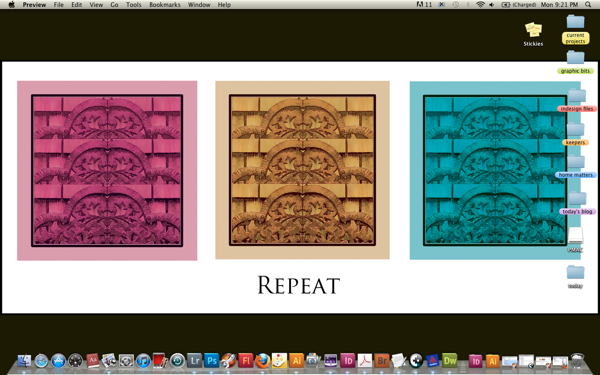Open the printer utility dock icon
Screen dimensions: 600x375
pyautogui.click(x=313, y=361)
